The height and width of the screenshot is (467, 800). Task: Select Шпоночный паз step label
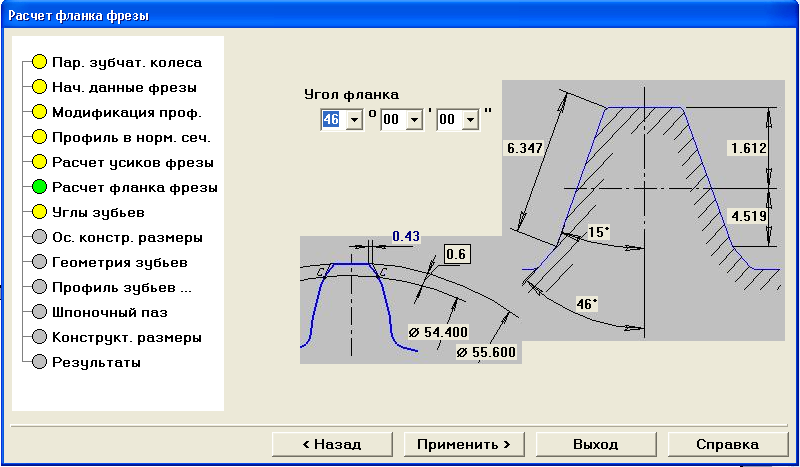(x=110, y=313)
